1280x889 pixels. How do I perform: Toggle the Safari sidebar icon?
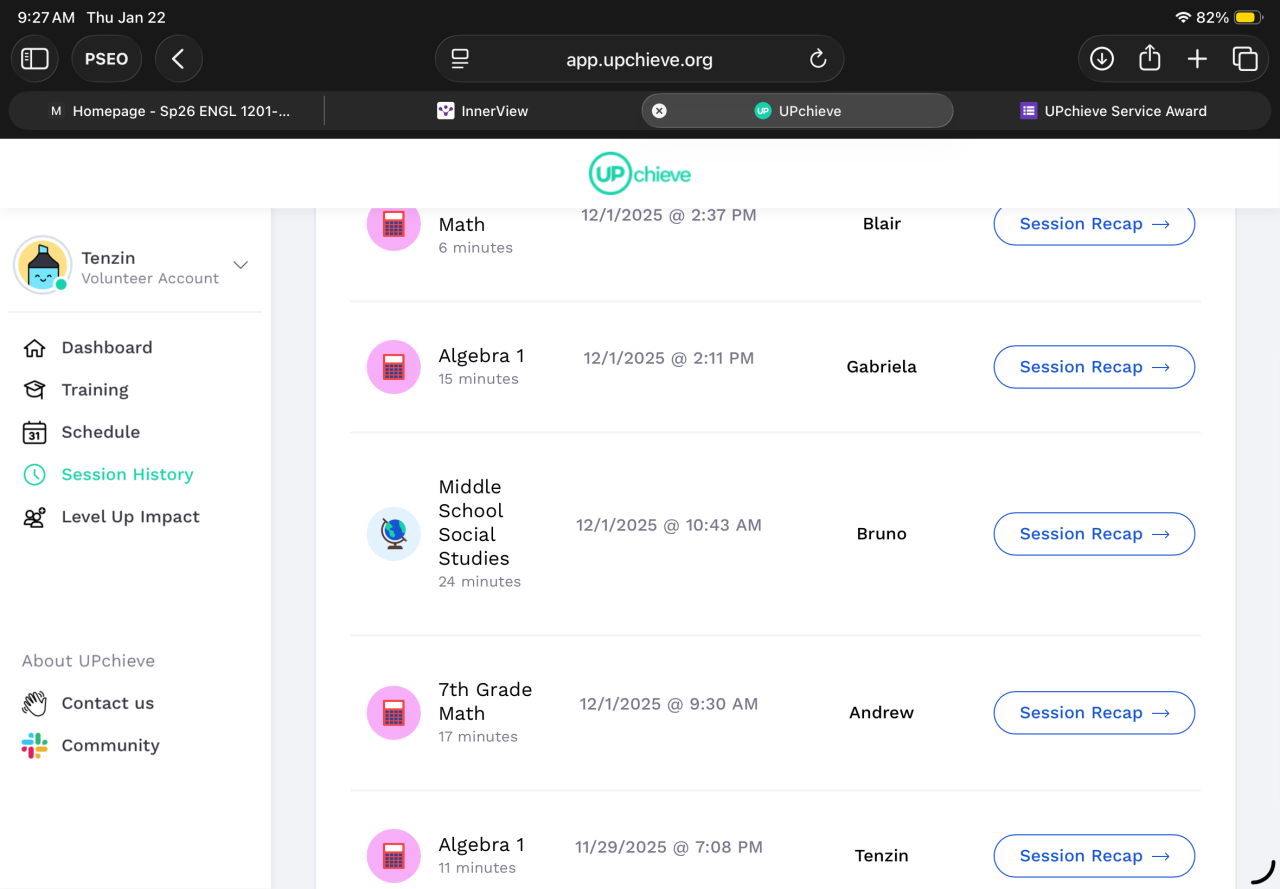pos(35,59)
